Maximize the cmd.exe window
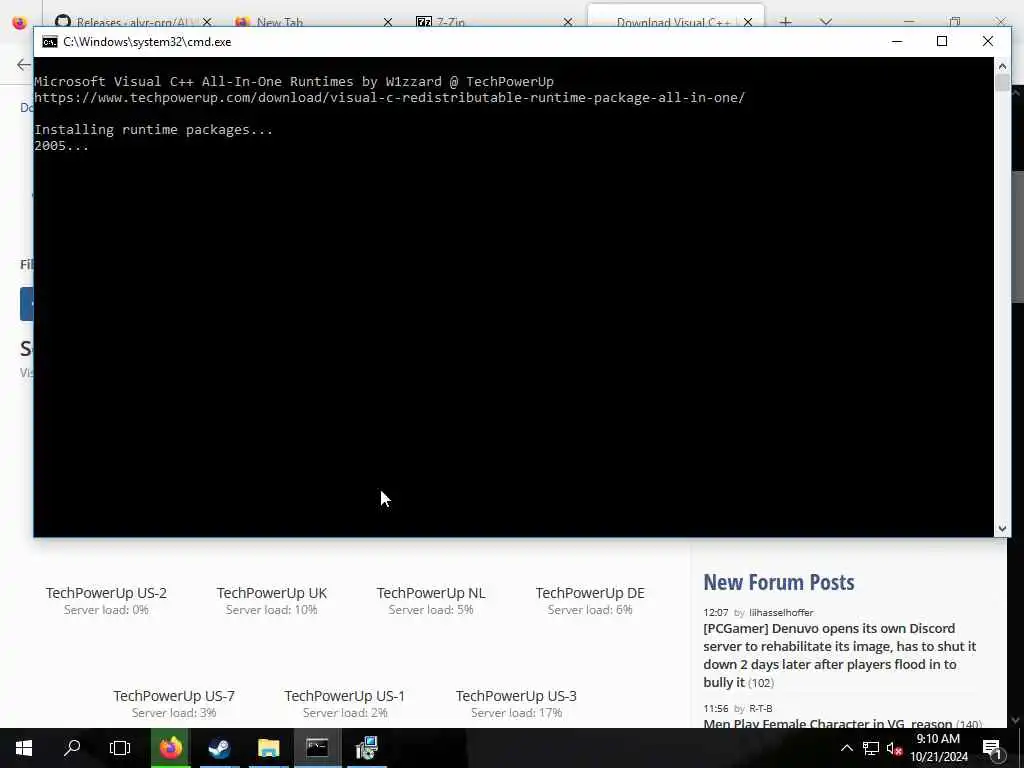This screenshot has height=768, width=1024. point(942,41)
